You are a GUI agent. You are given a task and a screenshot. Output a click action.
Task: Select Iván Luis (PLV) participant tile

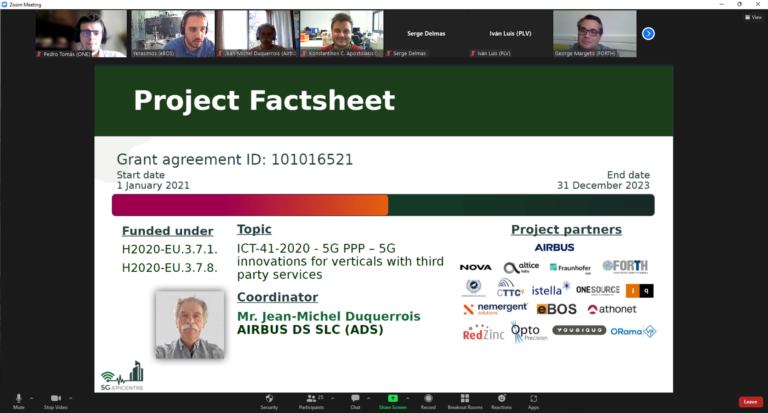point(510,33)
